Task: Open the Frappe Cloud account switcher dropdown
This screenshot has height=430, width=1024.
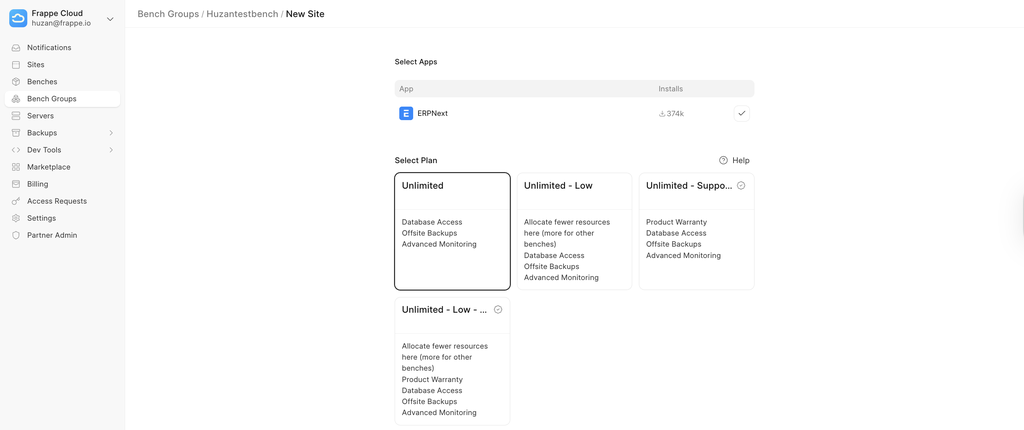Action: click(110, 19)
